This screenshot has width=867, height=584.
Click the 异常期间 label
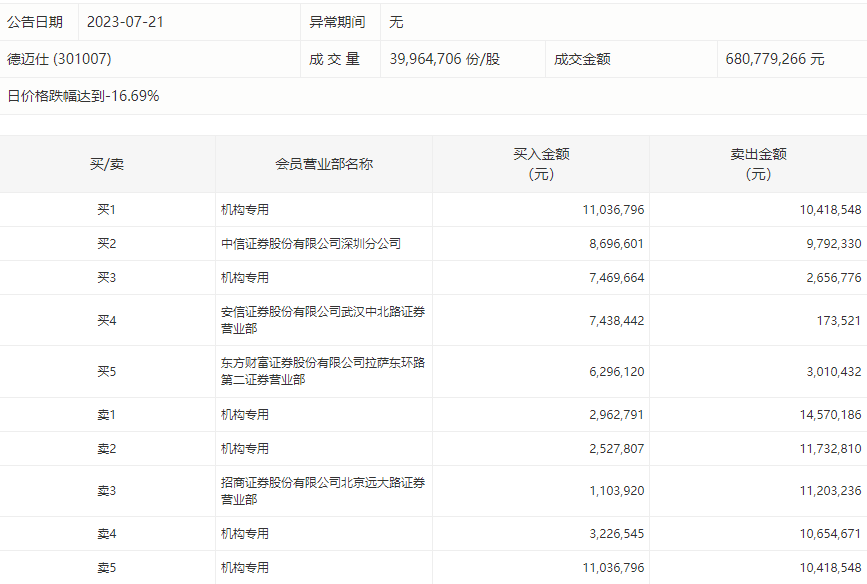[337, 22]
